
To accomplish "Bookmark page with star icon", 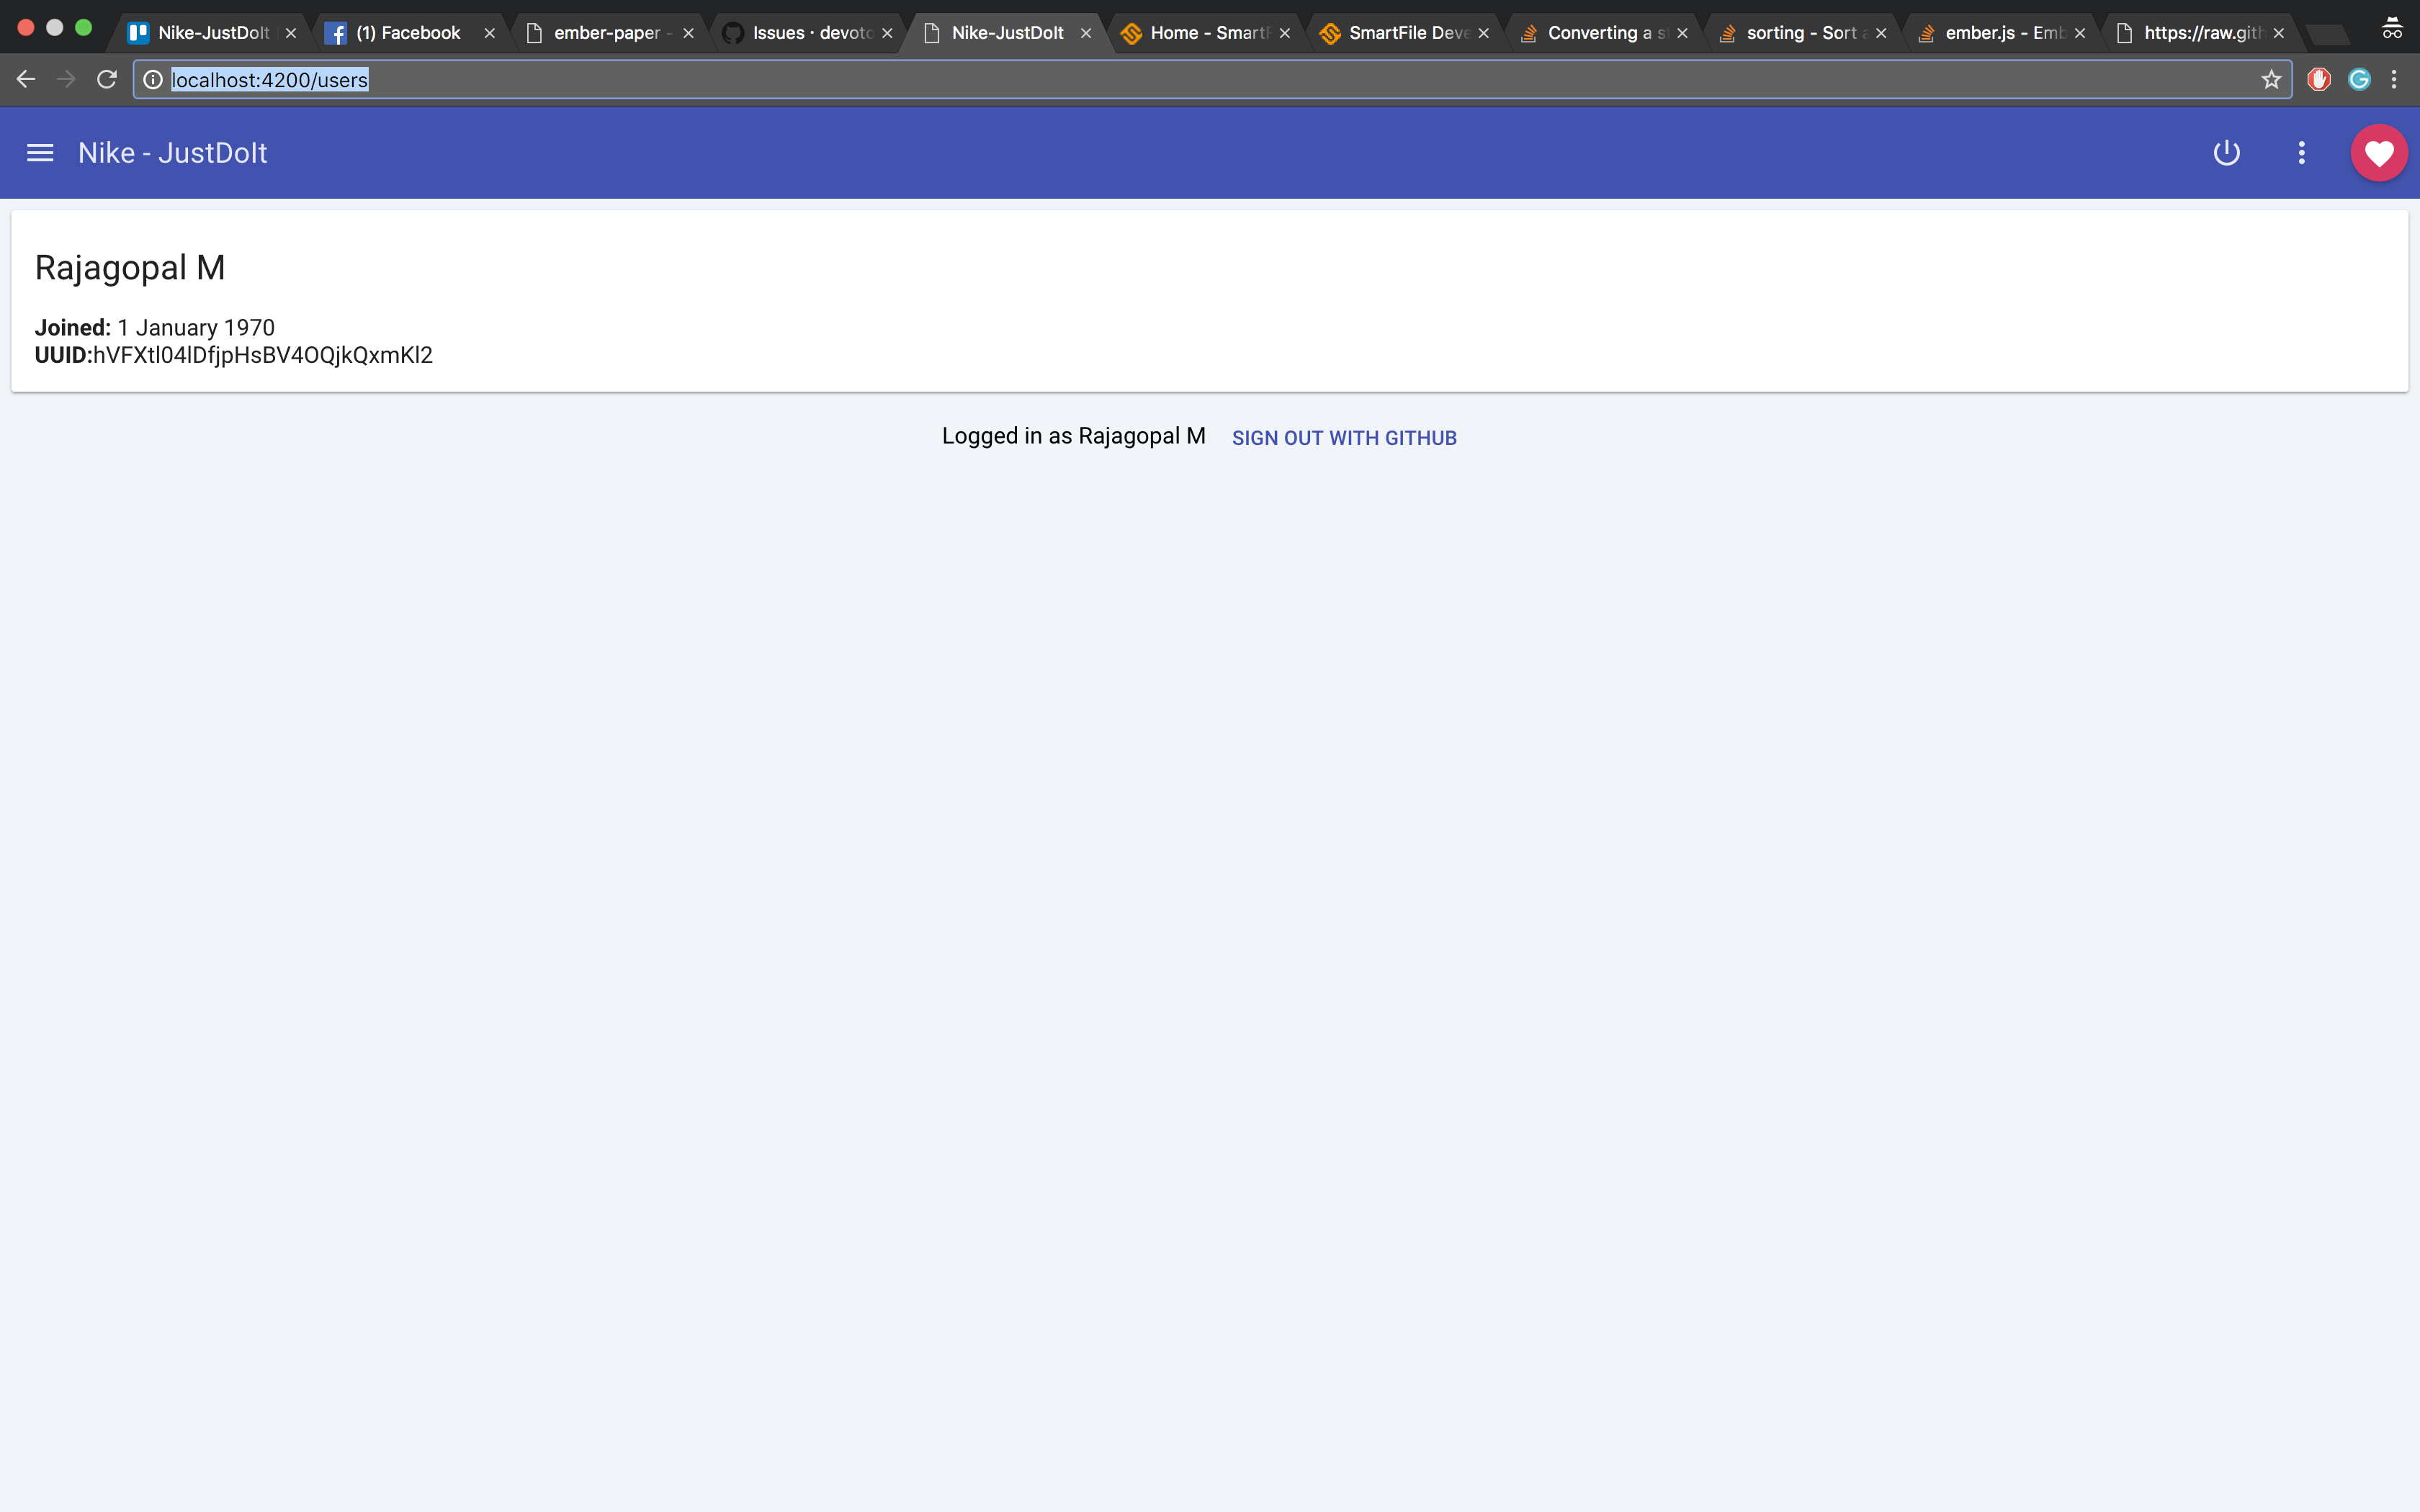I will click(x=2271, y=80).
